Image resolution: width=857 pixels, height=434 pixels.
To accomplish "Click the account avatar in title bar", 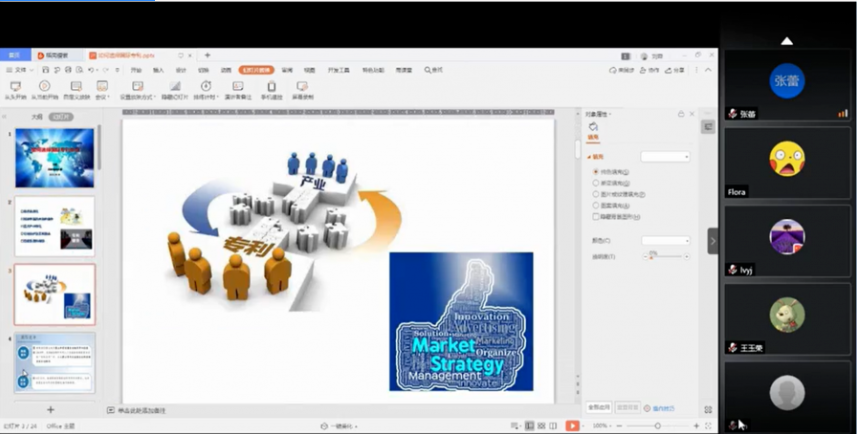I will (x=644, y=56).
